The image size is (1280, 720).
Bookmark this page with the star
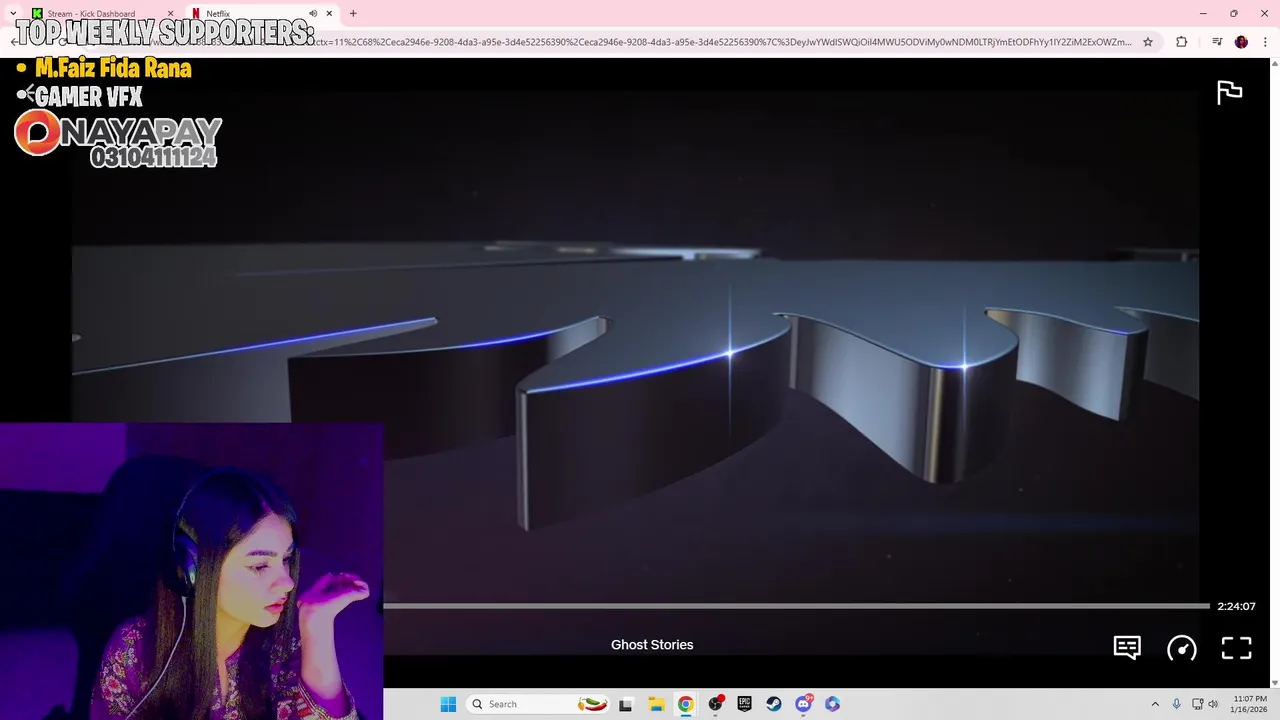tap(1148, 42)
